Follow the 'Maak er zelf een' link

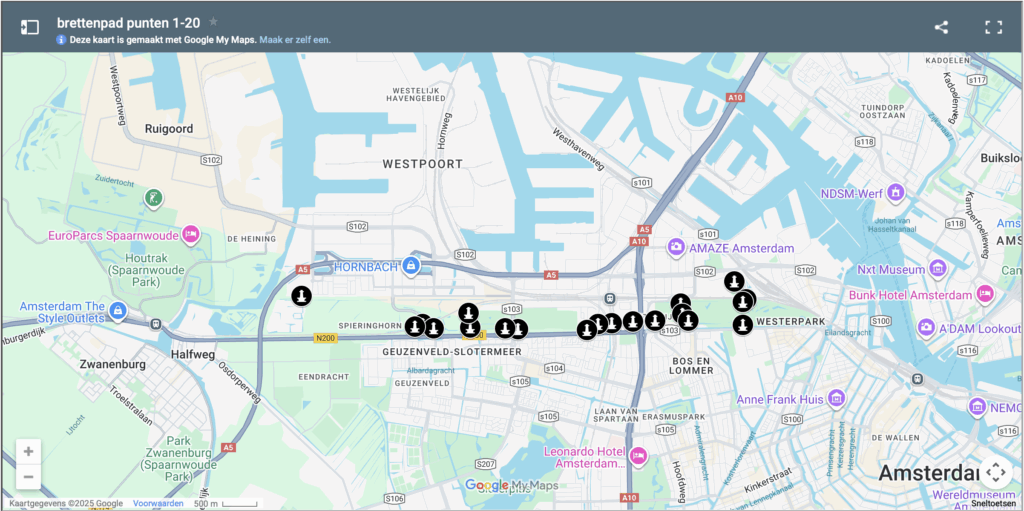point(295,40)
